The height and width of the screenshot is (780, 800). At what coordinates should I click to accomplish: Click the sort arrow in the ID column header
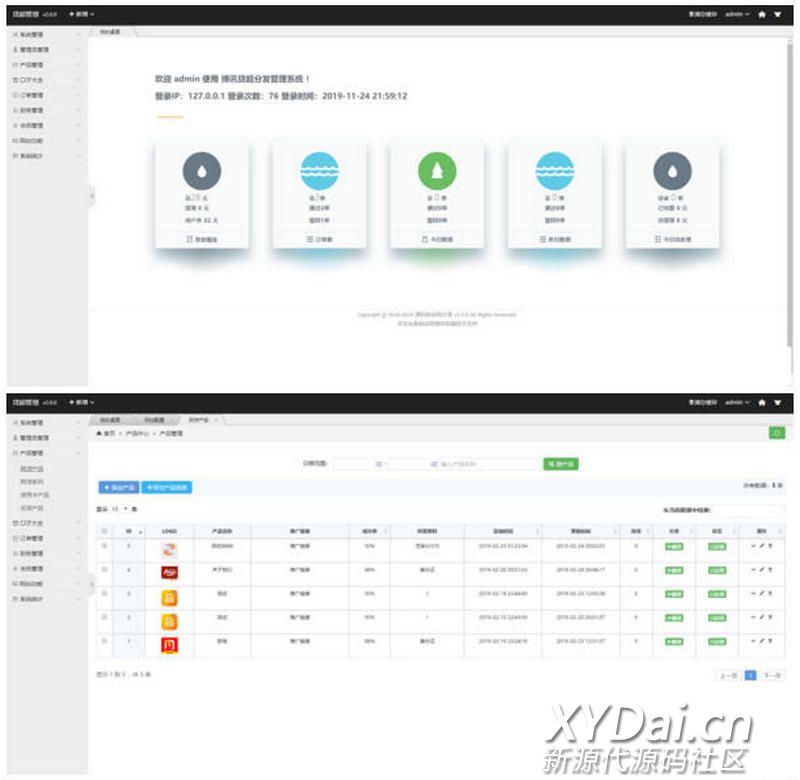pyautogui.click(x=140, y=532)
